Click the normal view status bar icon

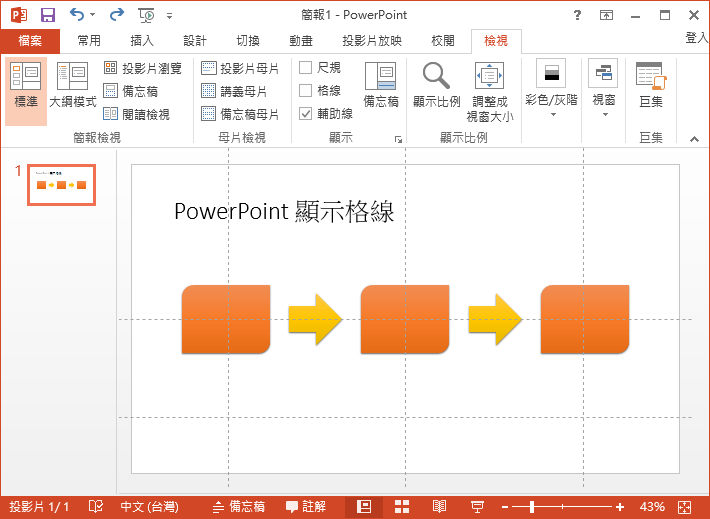click(364, 507)
